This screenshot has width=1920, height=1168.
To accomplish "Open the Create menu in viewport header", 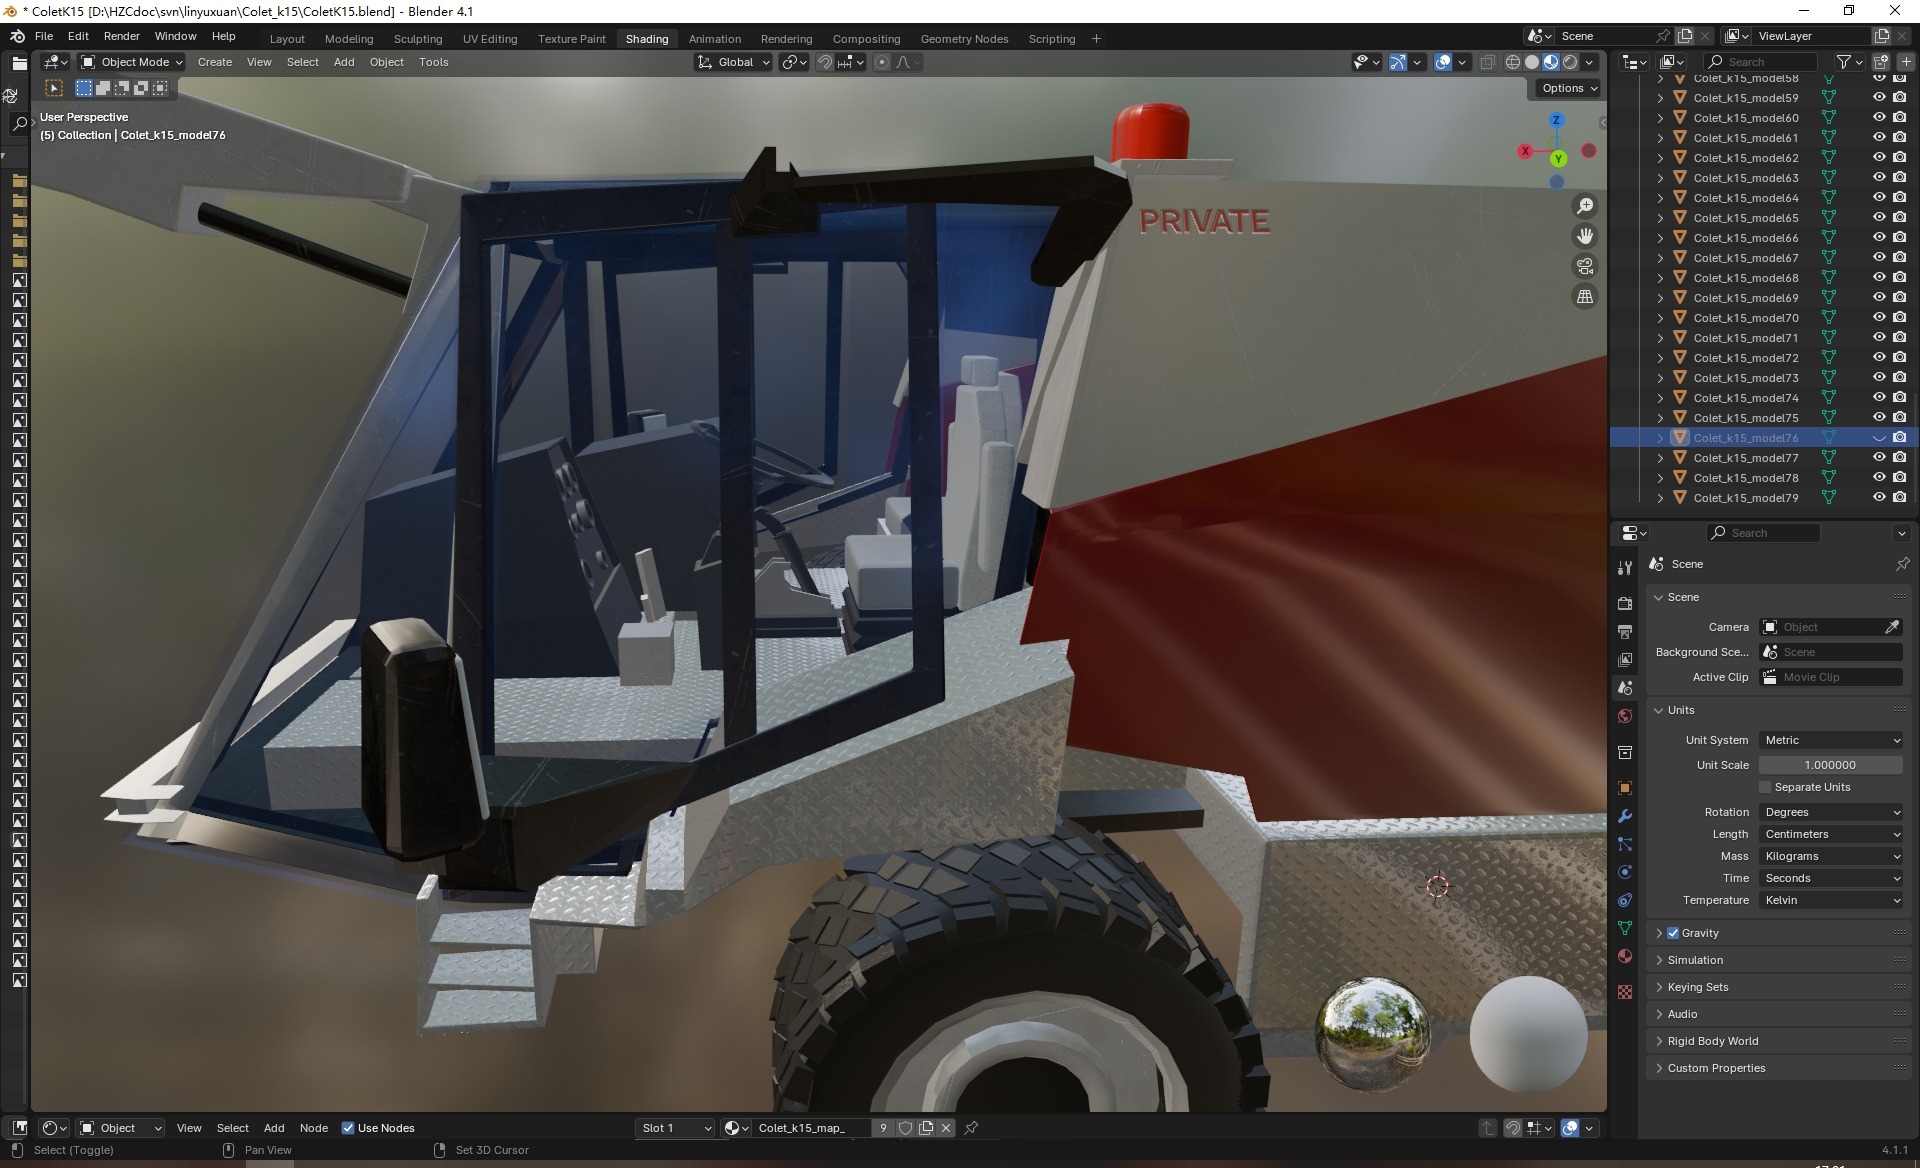I will pos(214,62).
